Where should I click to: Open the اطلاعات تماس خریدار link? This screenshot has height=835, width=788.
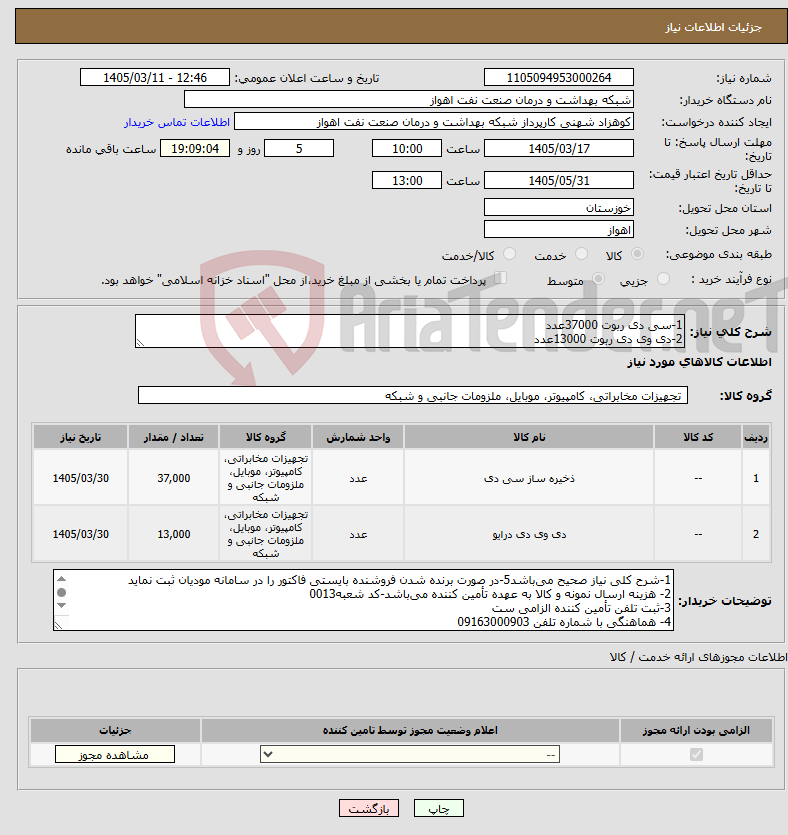pos(177,122)
